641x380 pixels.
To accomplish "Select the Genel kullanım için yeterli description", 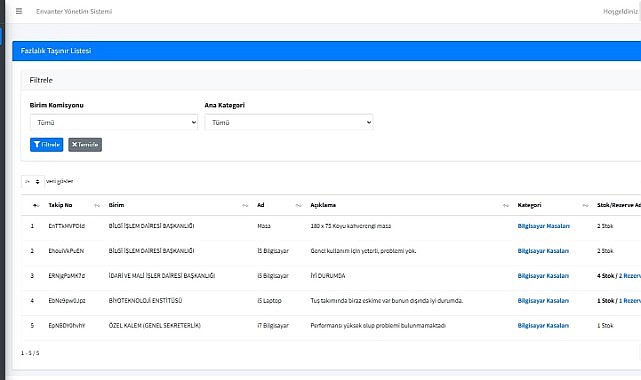I will click(363, 251).
